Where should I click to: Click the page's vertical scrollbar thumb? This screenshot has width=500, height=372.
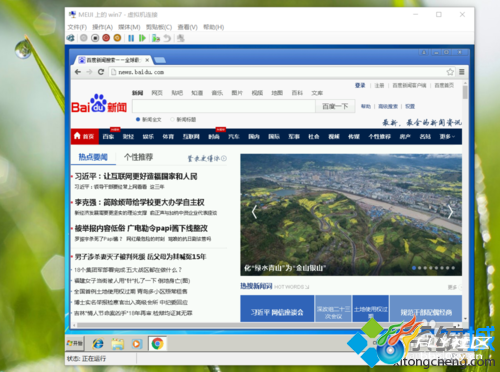click(465, 92)
